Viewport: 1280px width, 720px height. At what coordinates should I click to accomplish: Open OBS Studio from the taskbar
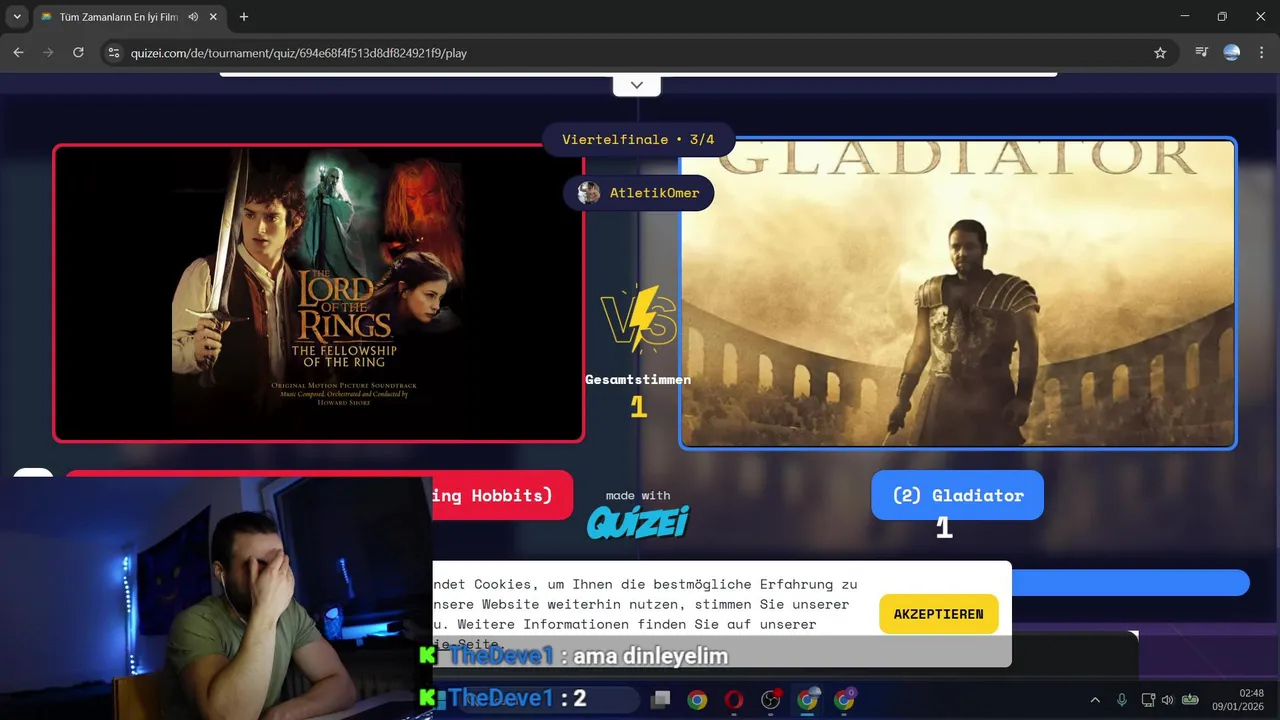point(770,700)
